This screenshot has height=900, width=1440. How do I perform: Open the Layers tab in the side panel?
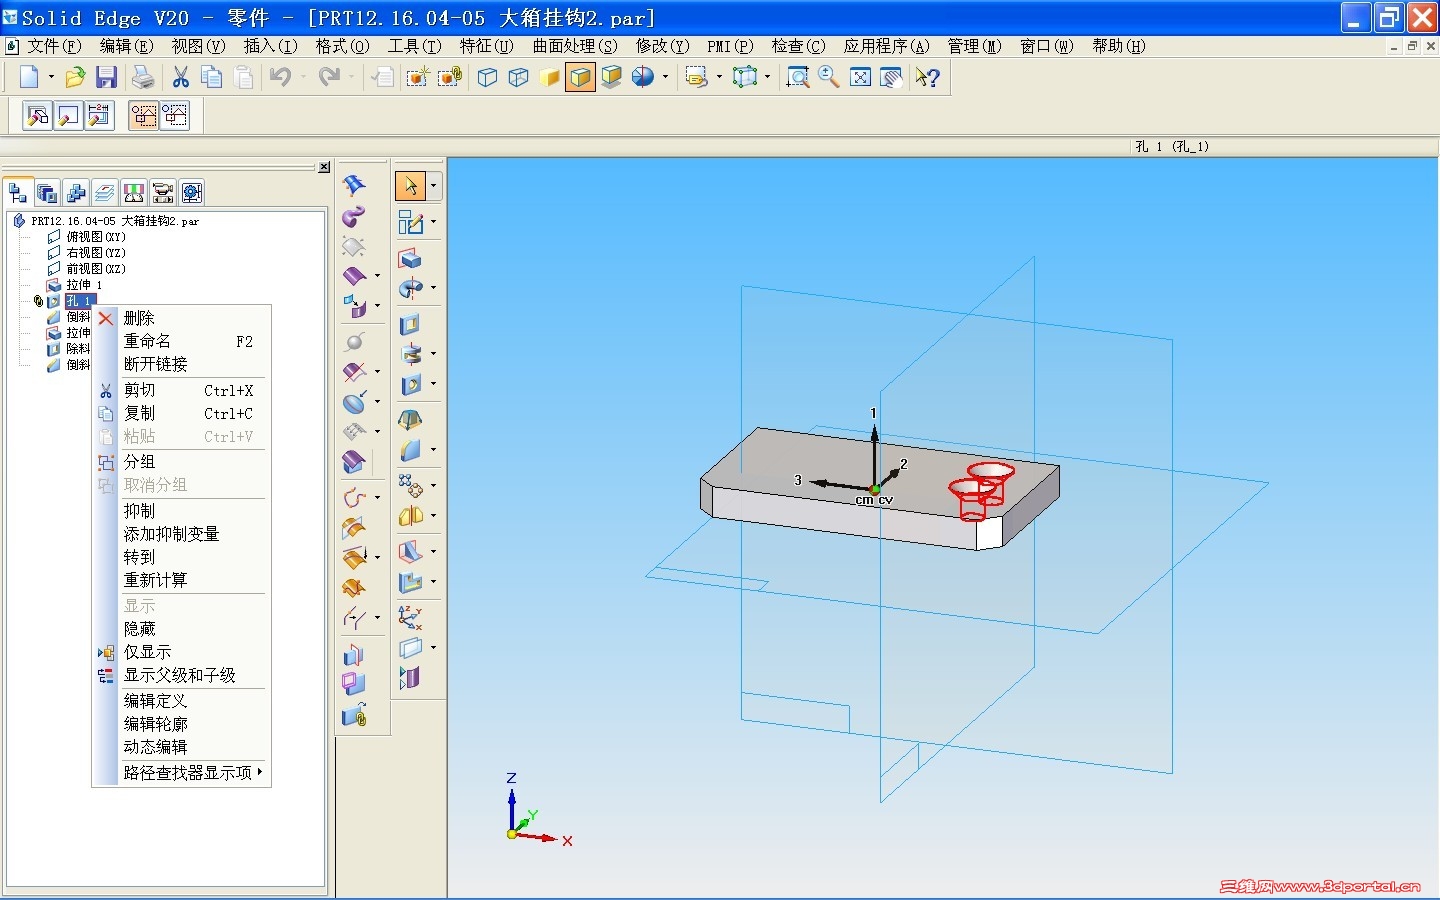point(104,192)
